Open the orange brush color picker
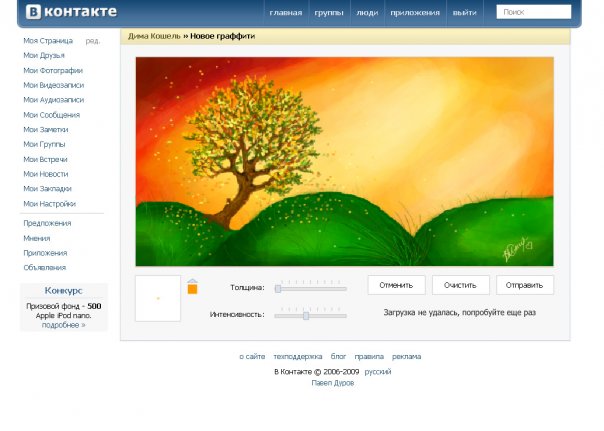Image resolution: width=604 pixels, height=431 pixels. pyautogui.click(x=192, y=288)
